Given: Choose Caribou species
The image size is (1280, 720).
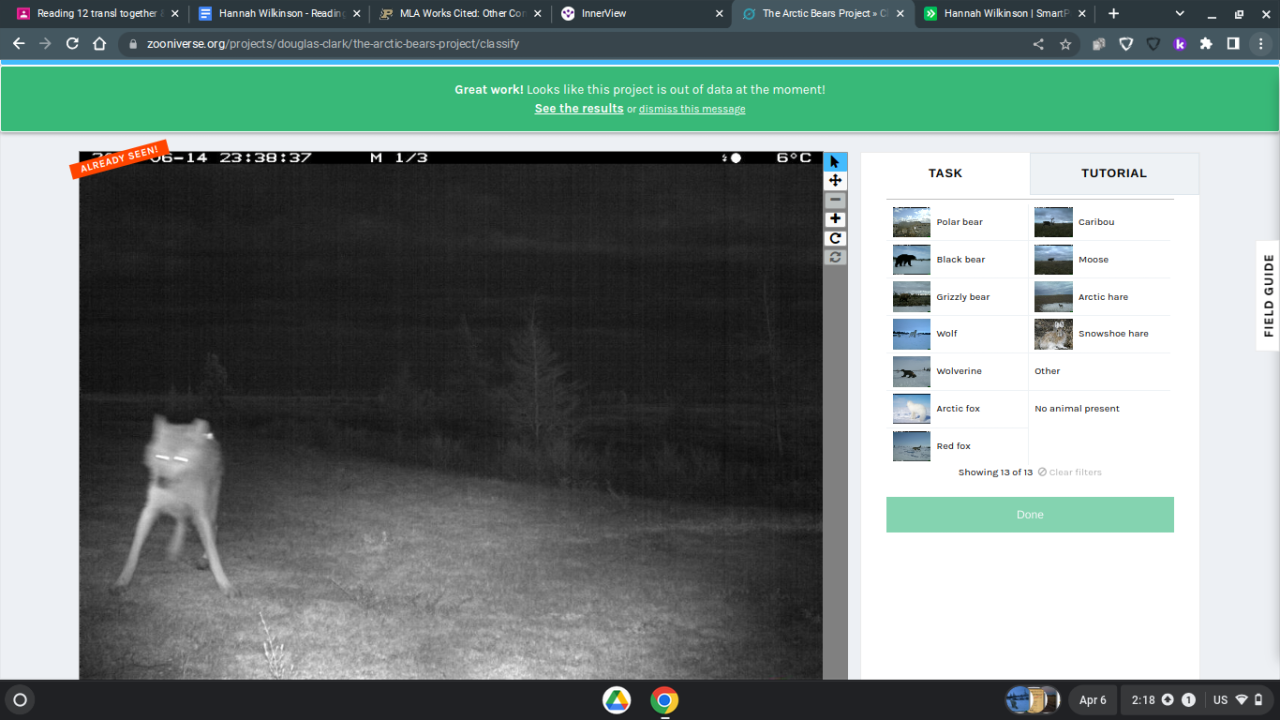Looking at the screenshot, I should pyautogui.click(x=1099, y=222).
